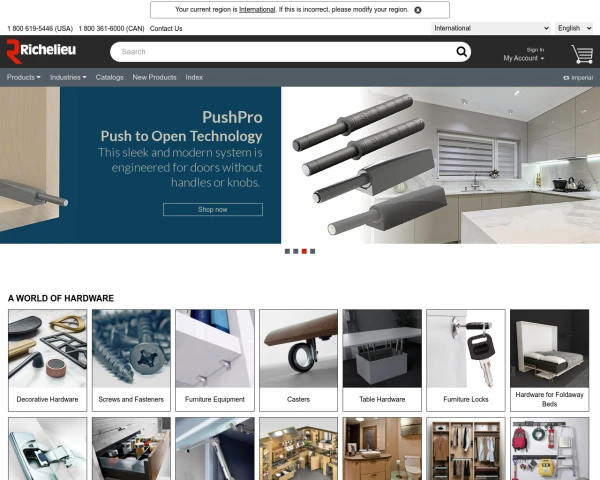This screenshot has height=480, width=600.
Task: Call the USA phone number link
Action: tap(40, 28)
